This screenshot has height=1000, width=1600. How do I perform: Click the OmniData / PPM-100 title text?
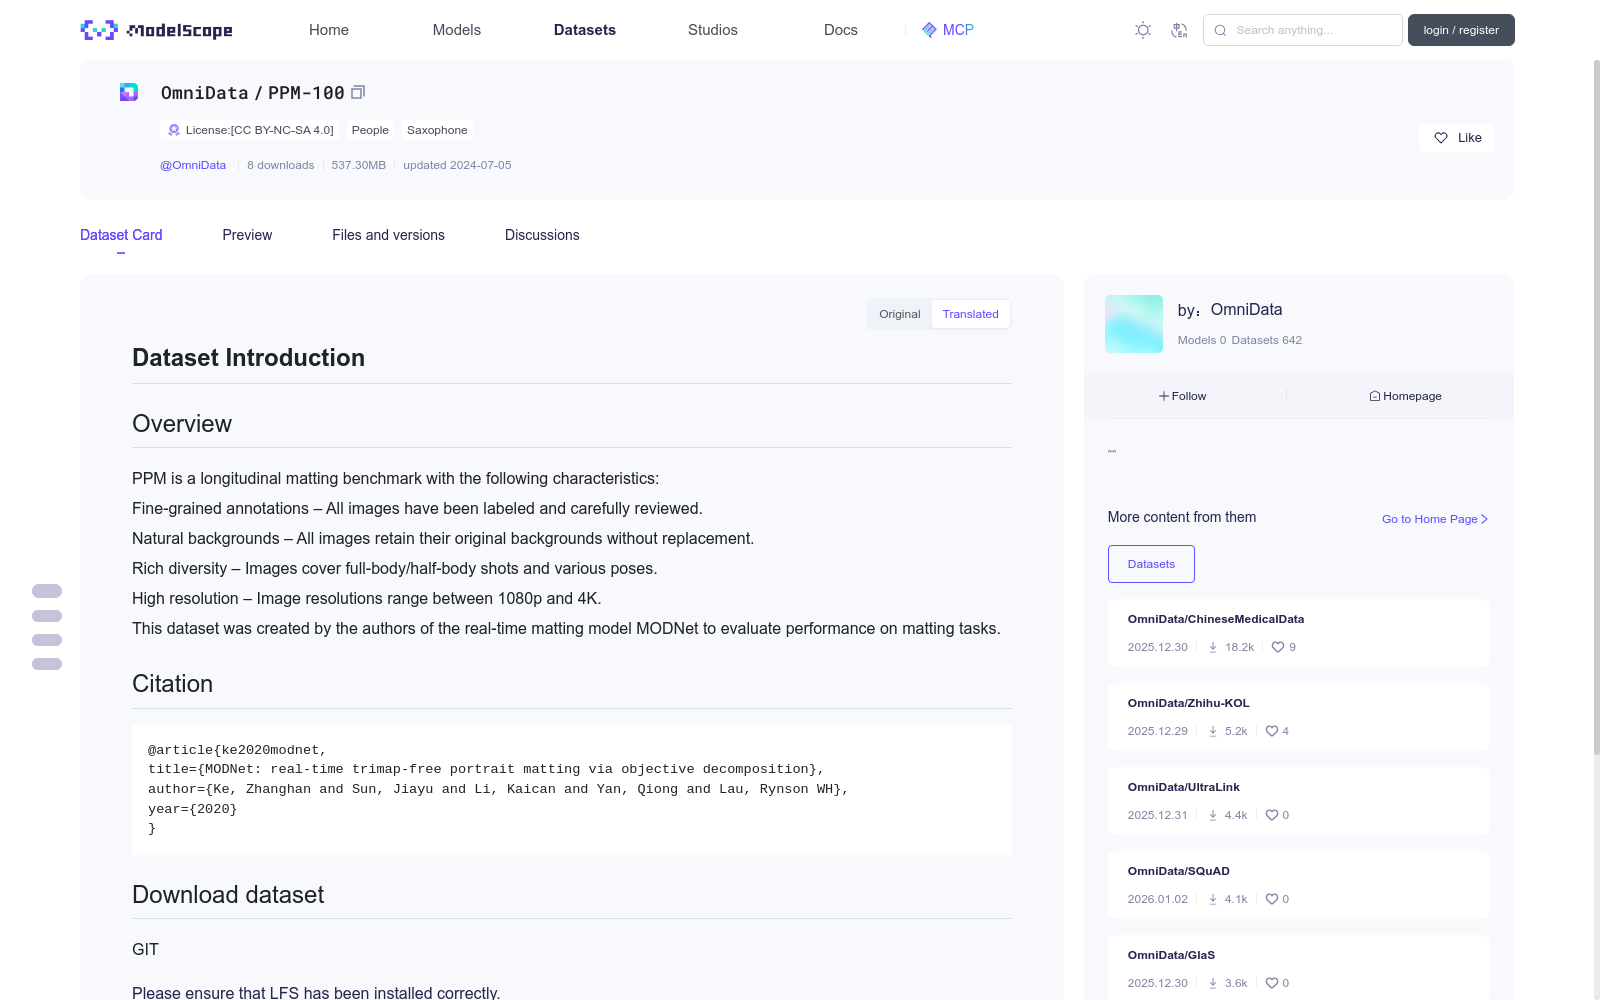(253, 93)
